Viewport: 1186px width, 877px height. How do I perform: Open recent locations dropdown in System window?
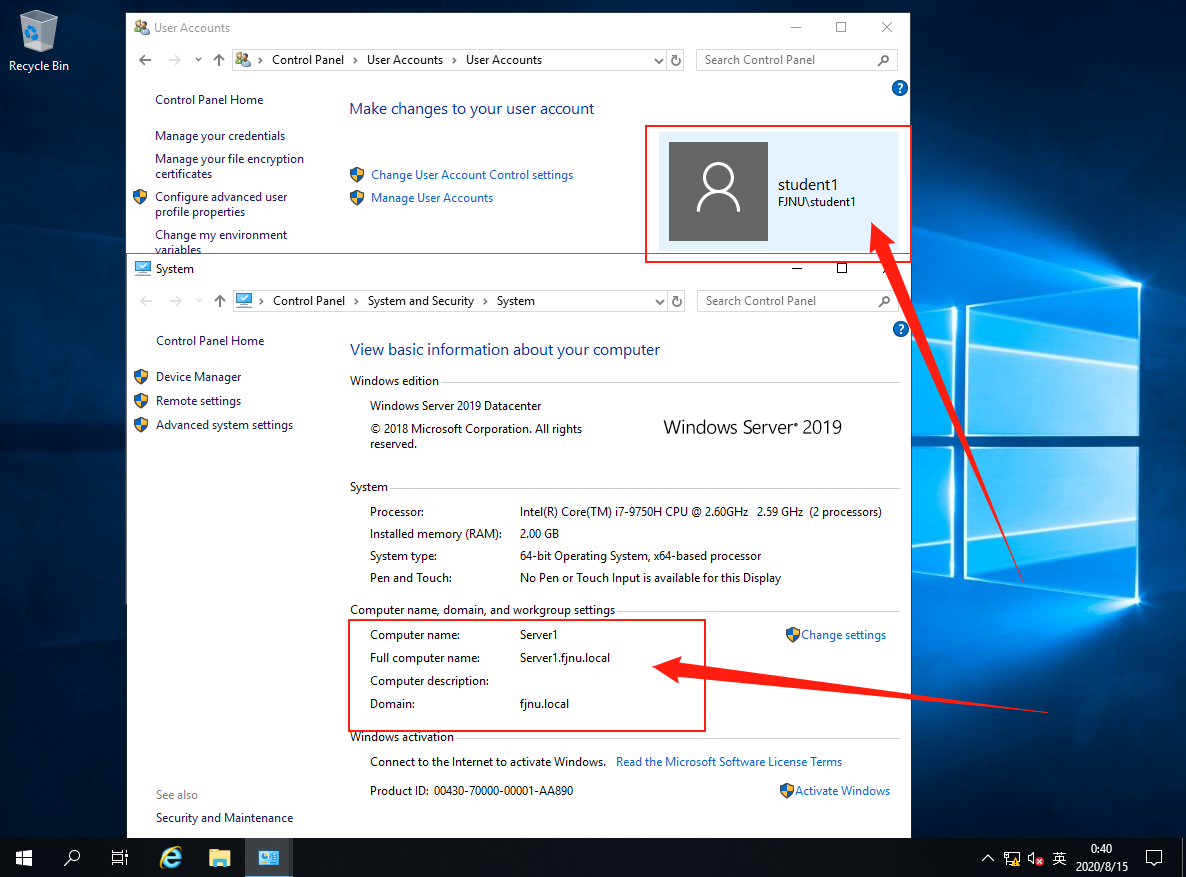click(200, 300)
